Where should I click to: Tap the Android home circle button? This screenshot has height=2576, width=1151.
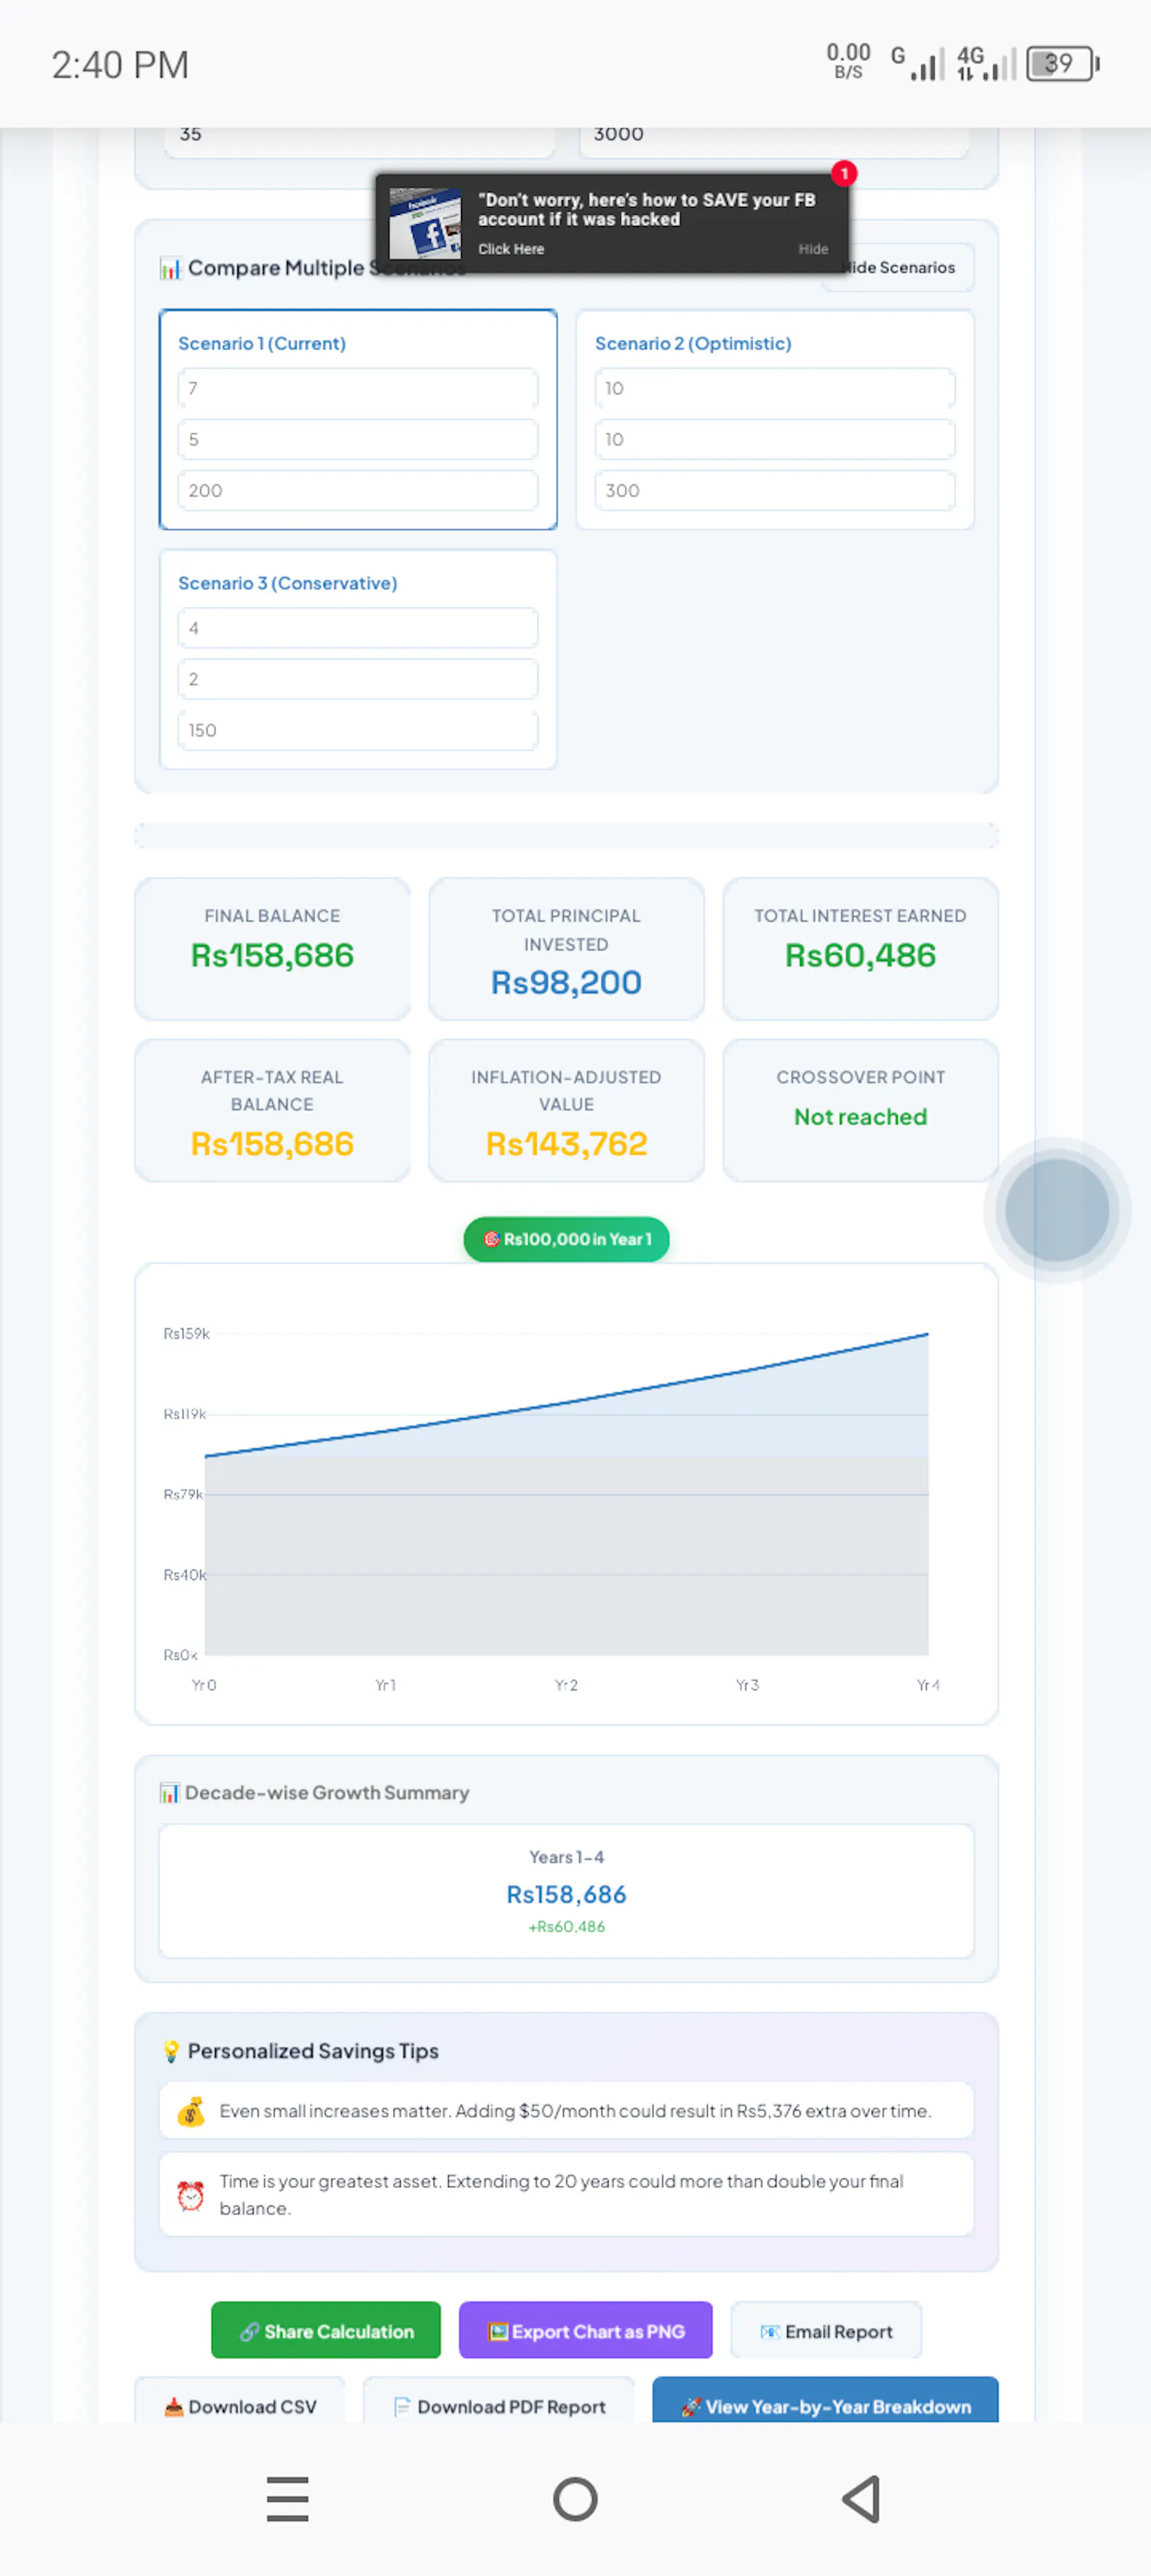click(x=575, y=2499)
